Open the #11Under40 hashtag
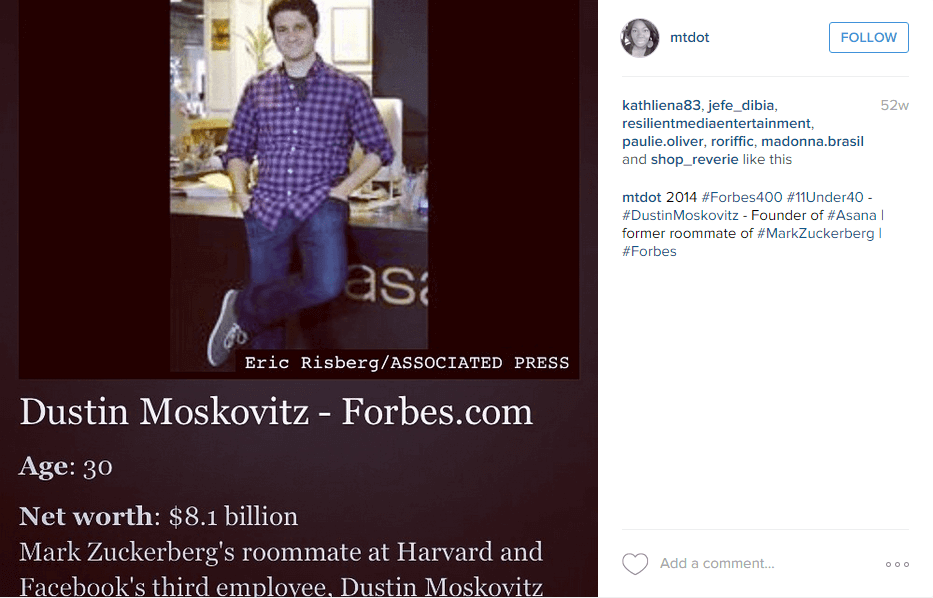Viewport: 933px width, 598px height. point(825,197)
